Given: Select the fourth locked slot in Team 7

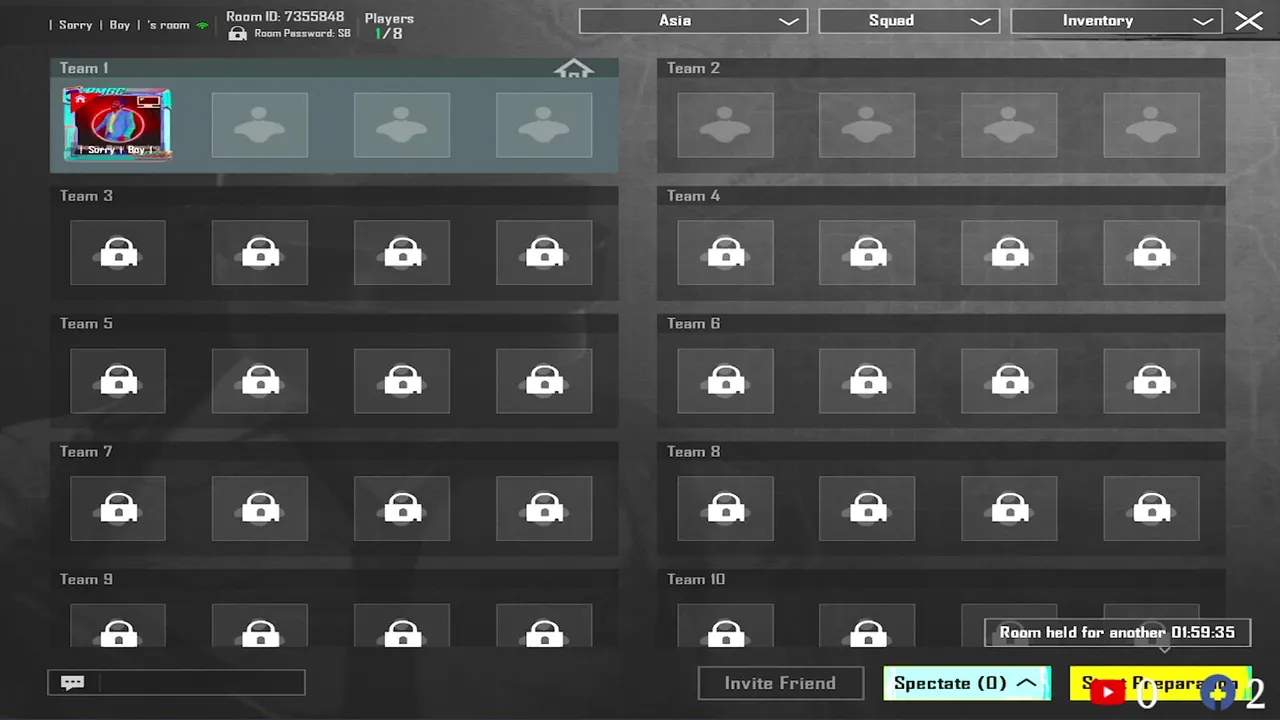Looking at the screenshot, I should coord(544,509).
